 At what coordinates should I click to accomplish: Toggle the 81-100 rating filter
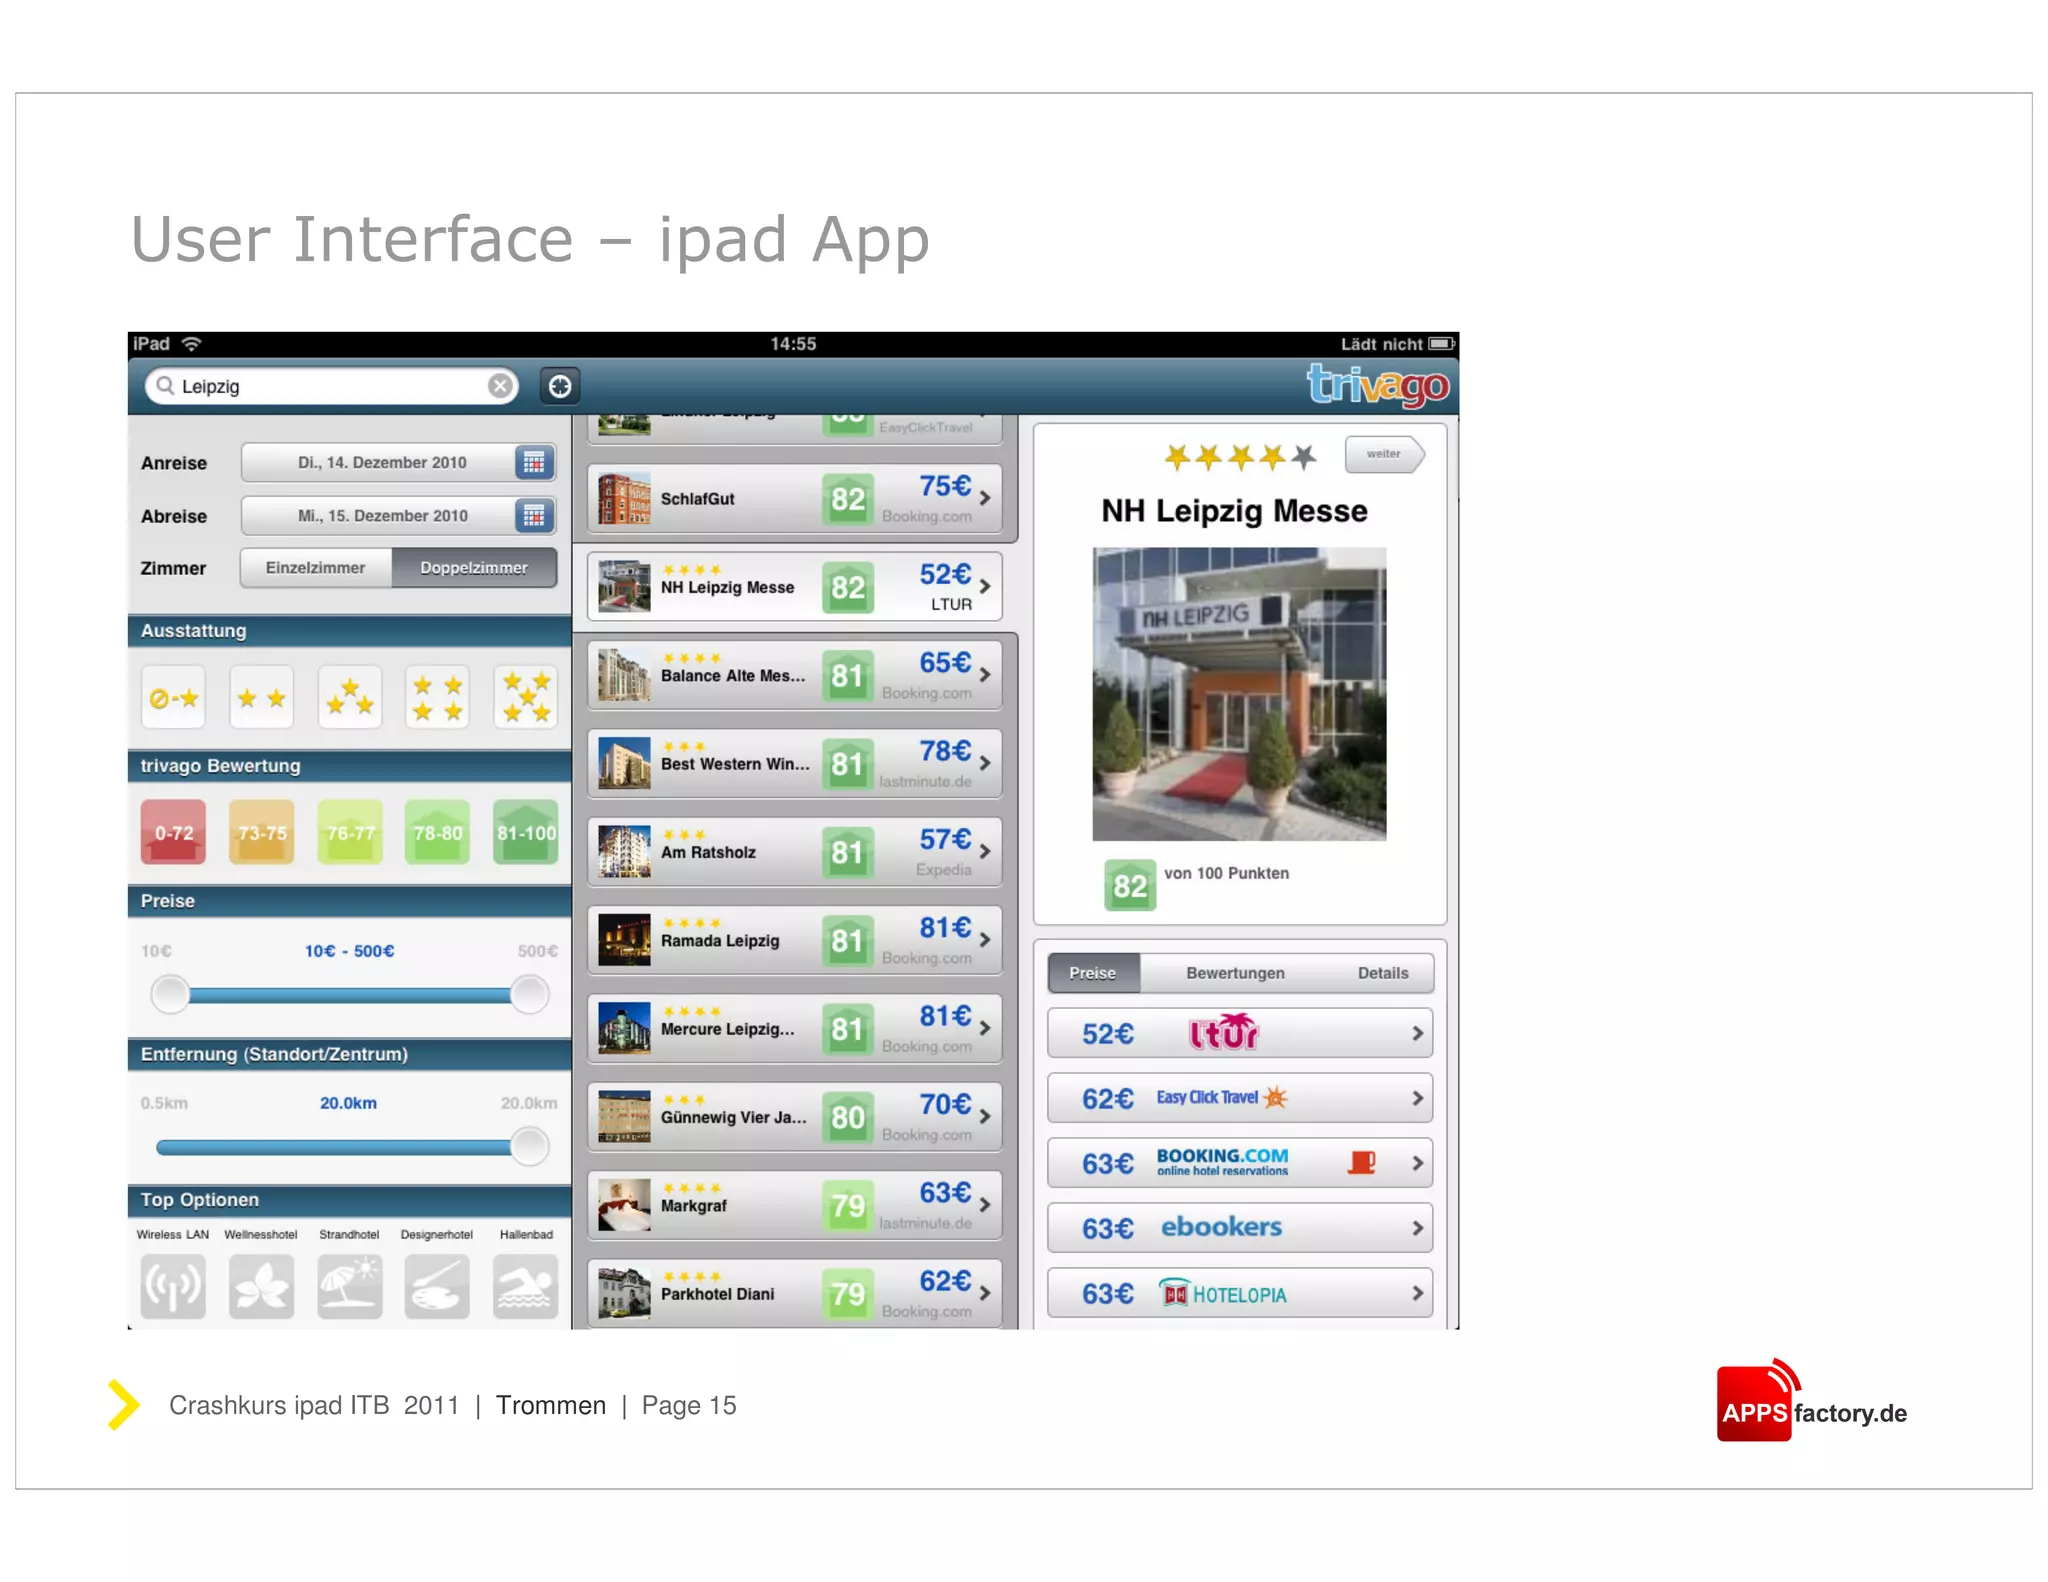pyautogui.click(x=526, y=832)
